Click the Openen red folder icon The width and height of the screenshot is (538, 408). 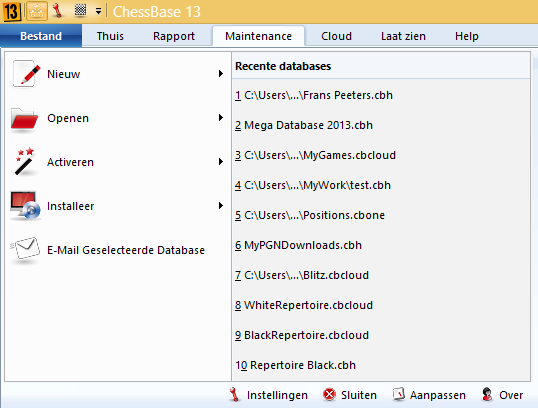pos(24,119)
